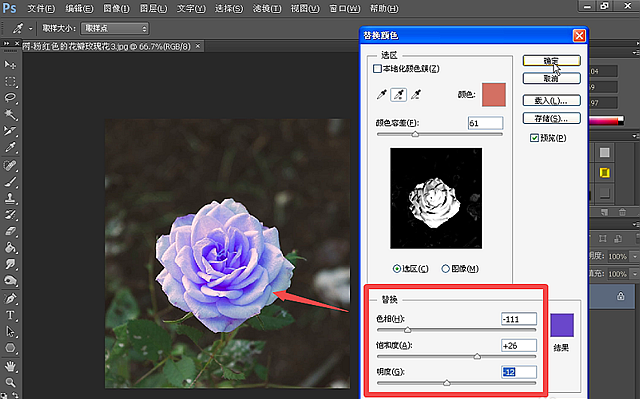Open the View menu
Image resolution: width=640 pixels, height=399 pixels.
click(305, 8)
